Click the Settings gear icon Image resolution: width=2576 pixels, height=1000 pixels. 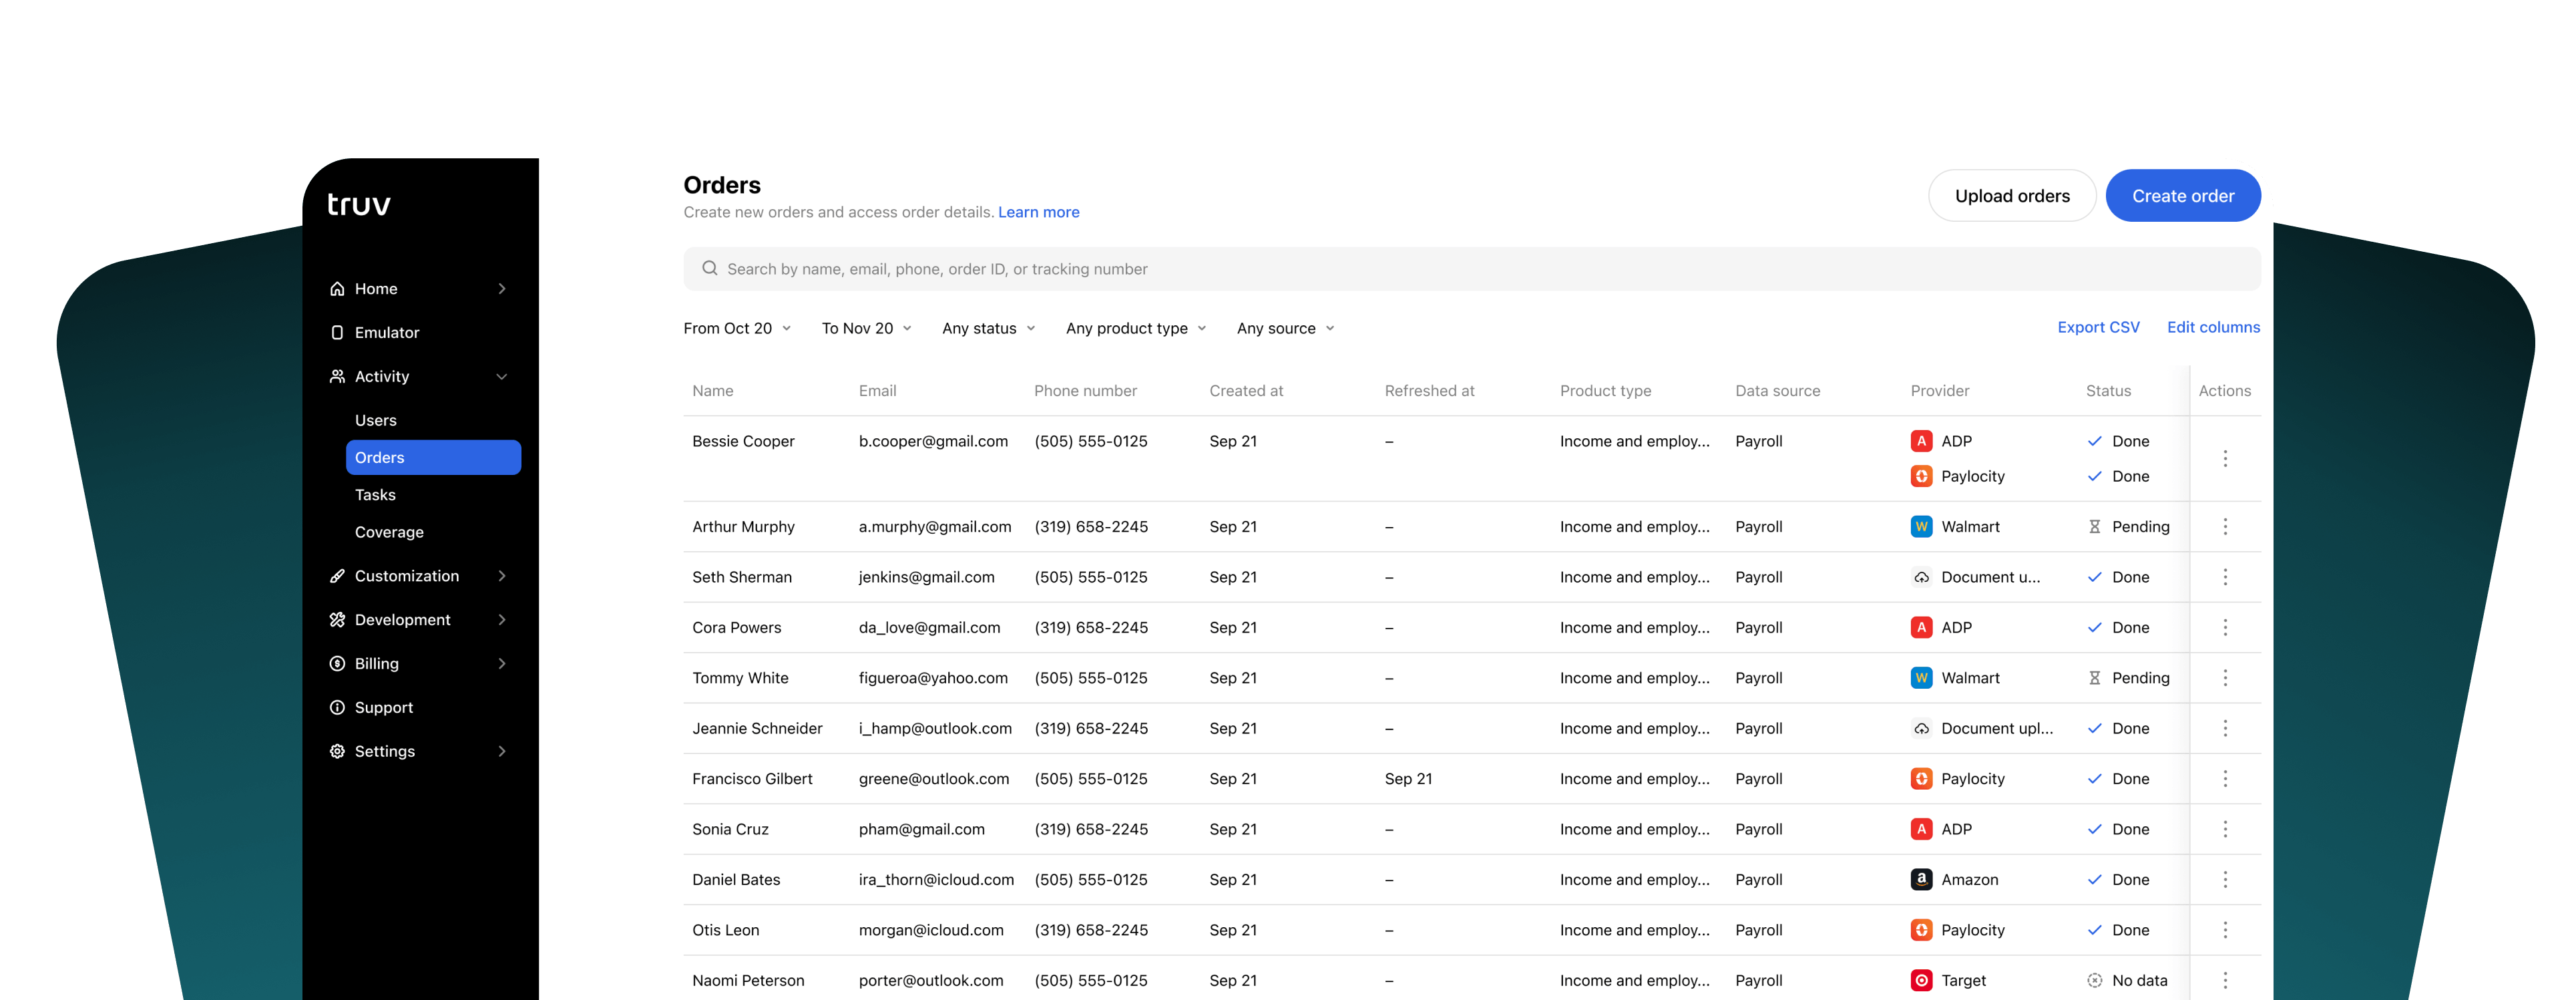point(338,751)
